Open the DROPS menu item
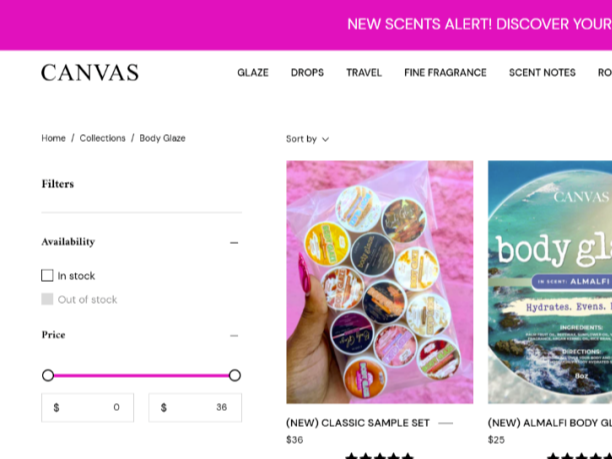Image resolution: width=612 pixels, height=459 pixels. pos(307,73)
